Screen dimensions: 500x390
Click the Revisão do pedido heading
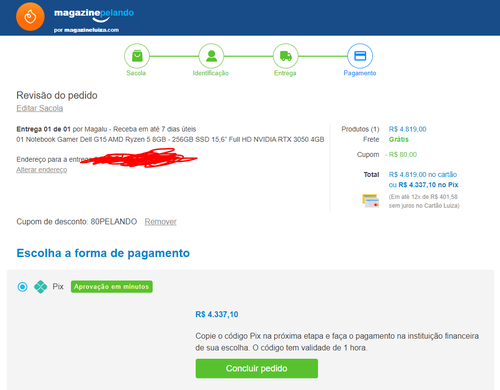click(57, 95)
